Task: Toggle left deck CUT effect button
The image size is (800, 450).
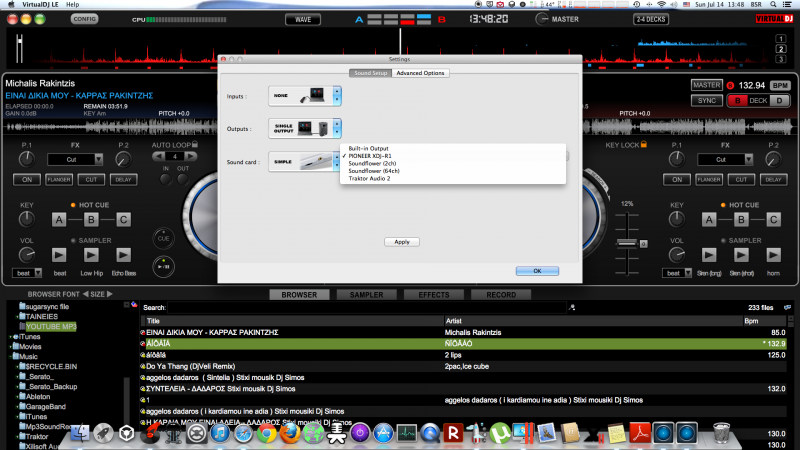Action: pyautogui.click(x=91, y=180)
